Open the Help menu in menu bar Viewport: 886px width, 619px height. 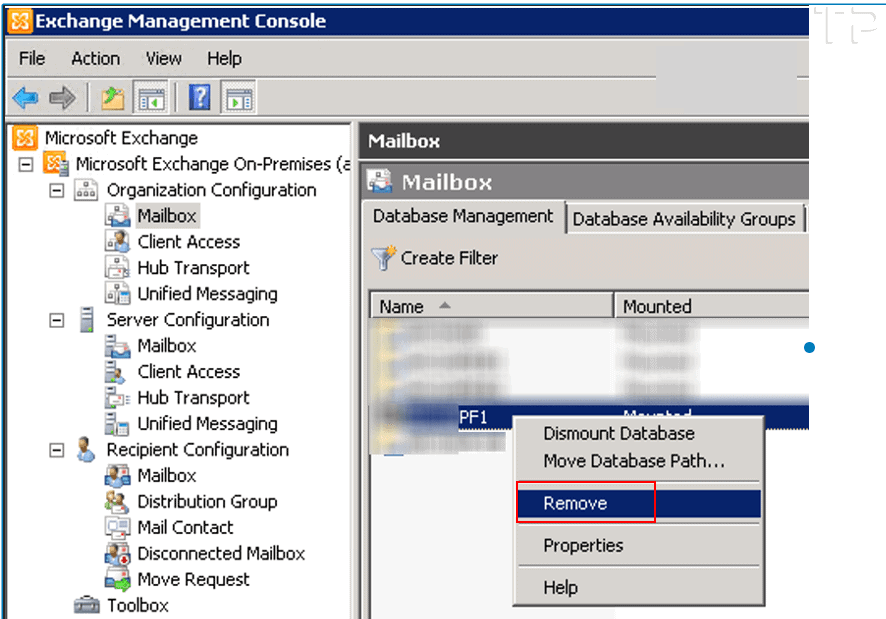click(224, 58)
